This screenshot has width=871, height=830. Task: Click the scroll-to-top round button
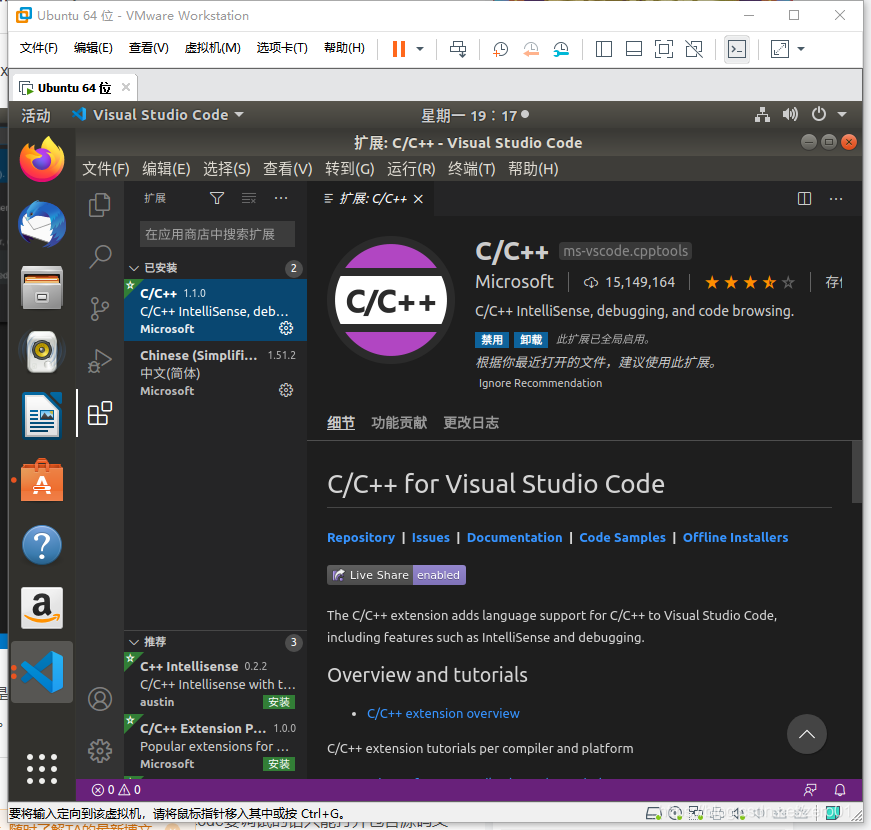(807, 734)
